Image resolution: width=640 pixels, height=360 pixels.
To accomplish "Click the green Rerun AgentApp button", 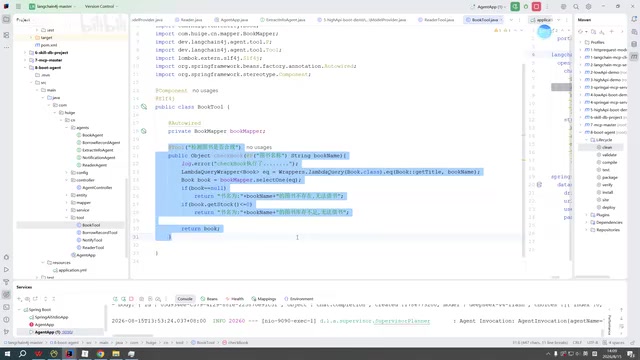I will (515, 7).
